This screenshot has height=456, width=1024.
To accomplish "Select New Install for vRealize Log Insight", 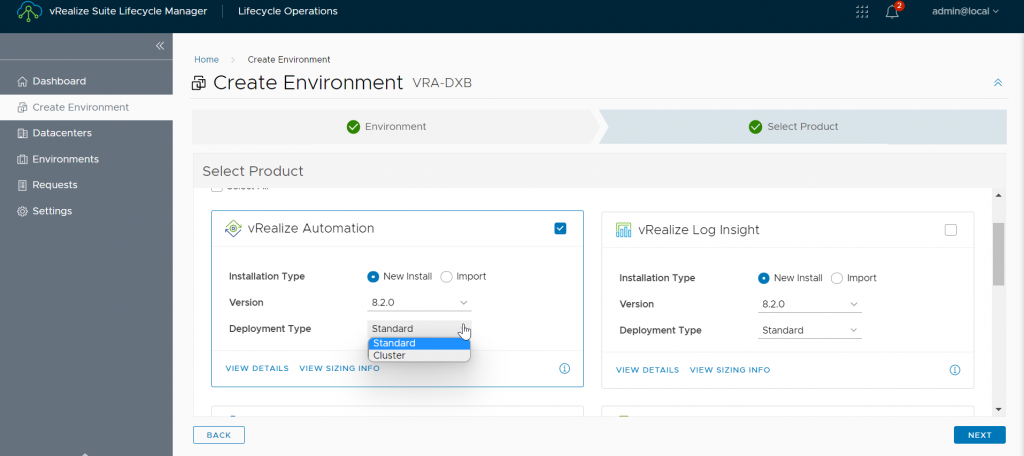I will (x=763, y=278).
